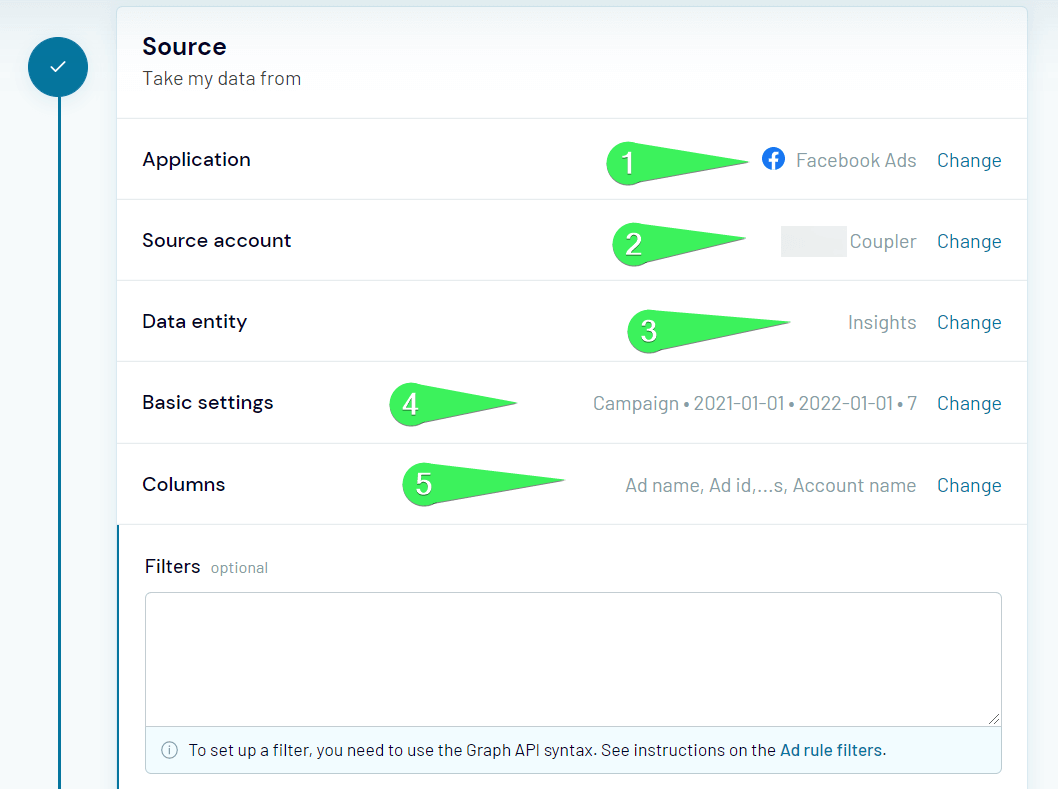Click green annotation marker number 2
This screenshot has width=1058, height=789.
coord(678,244)
